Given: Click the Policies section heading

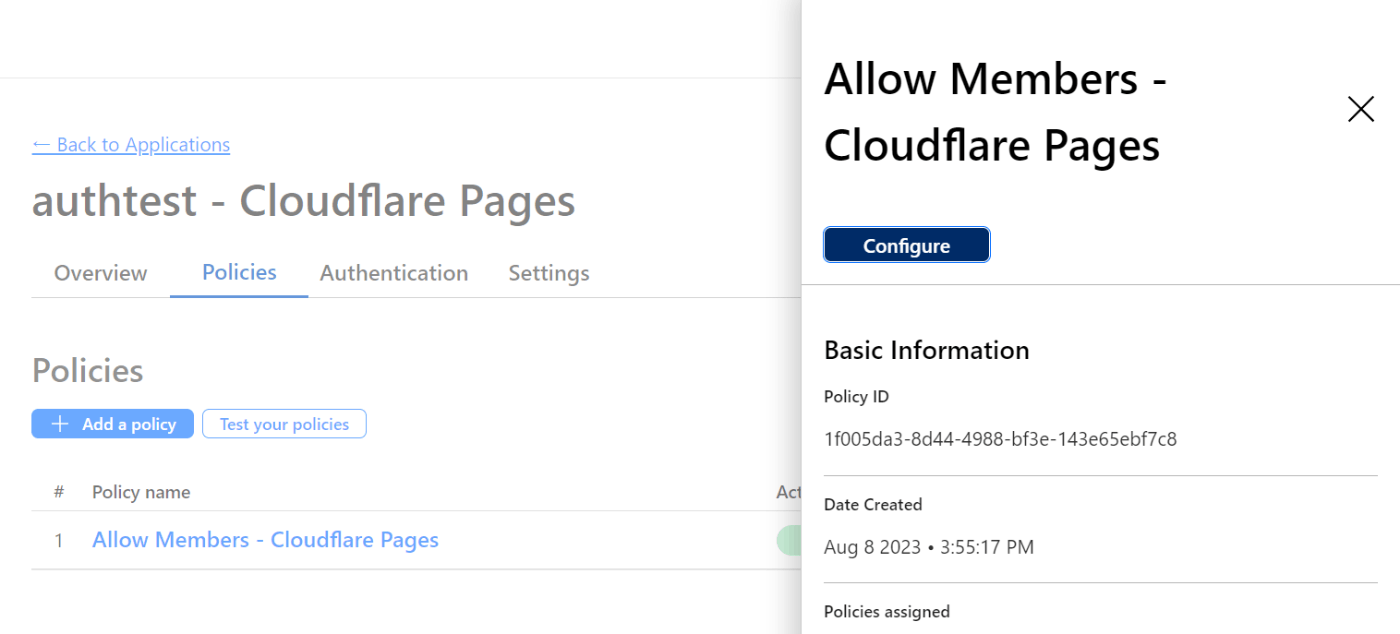Looking at the screenshot, I should (88, 371).
